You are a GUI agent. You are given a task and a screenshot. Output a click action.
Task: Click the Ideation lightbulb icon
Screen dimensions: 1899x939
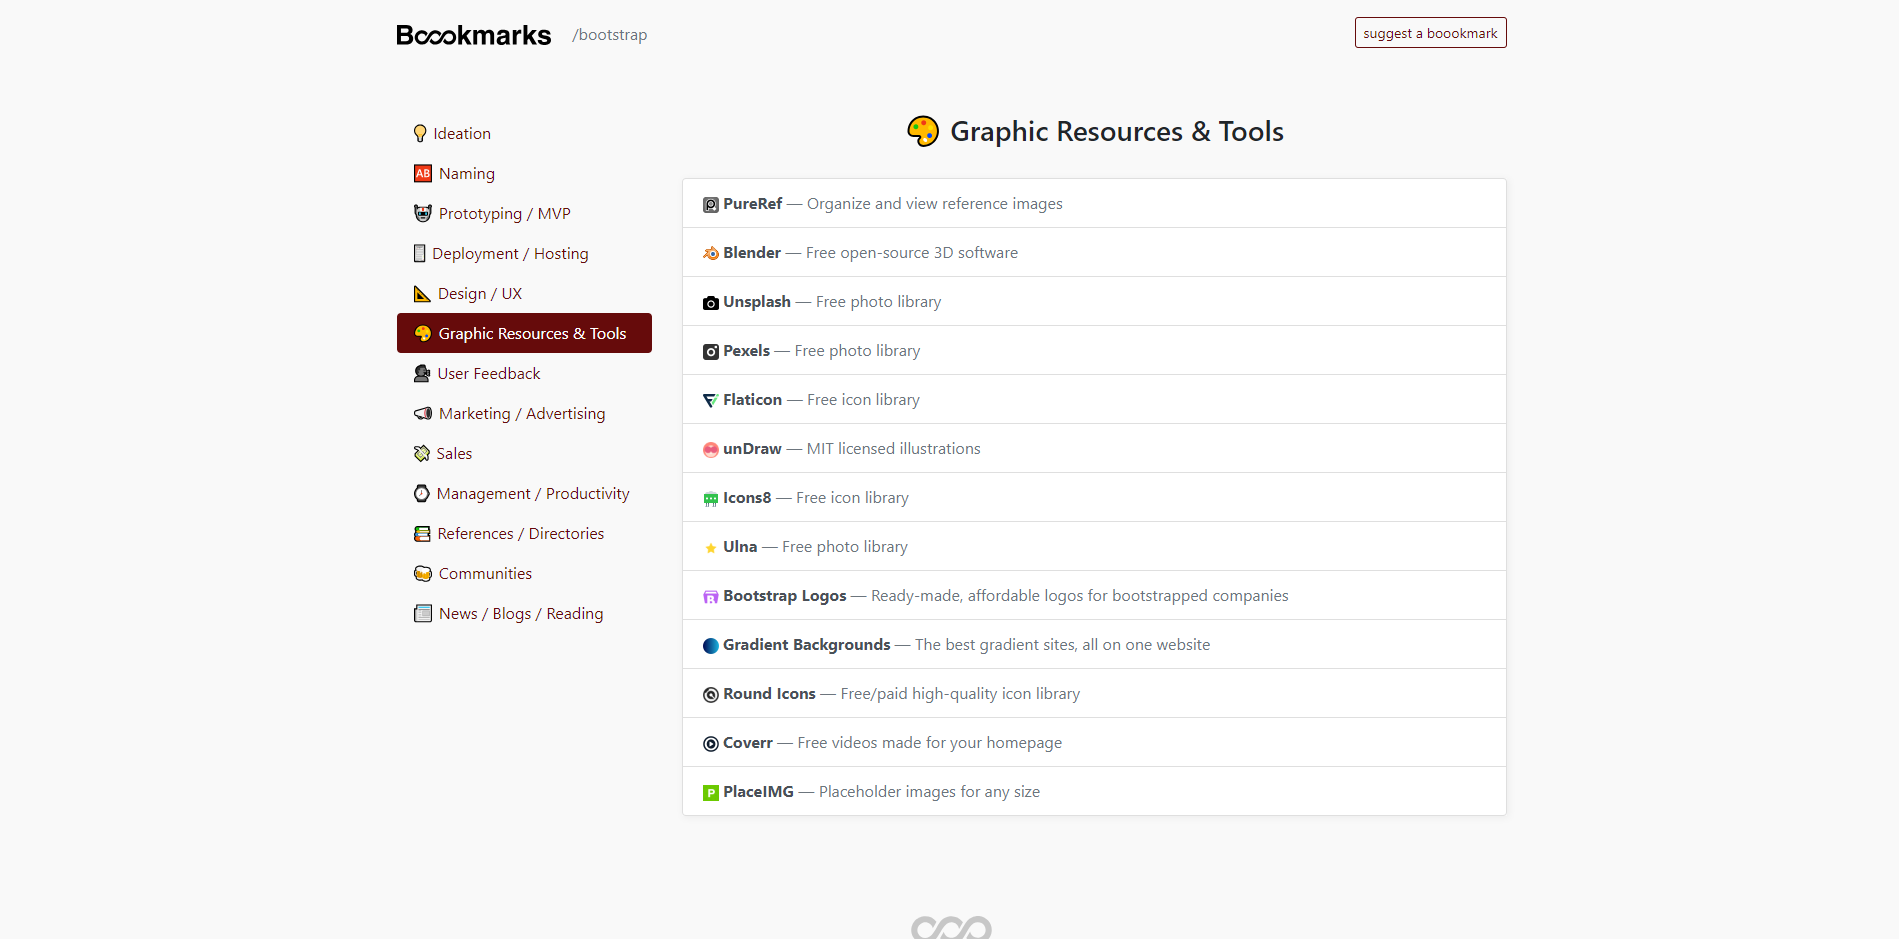tap(420, 133)
